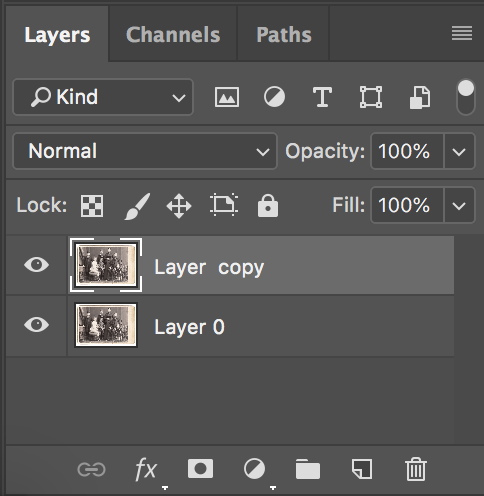Lock position move-arrows icon
This screenshot has width=484, height=496.
coord(179,206)
